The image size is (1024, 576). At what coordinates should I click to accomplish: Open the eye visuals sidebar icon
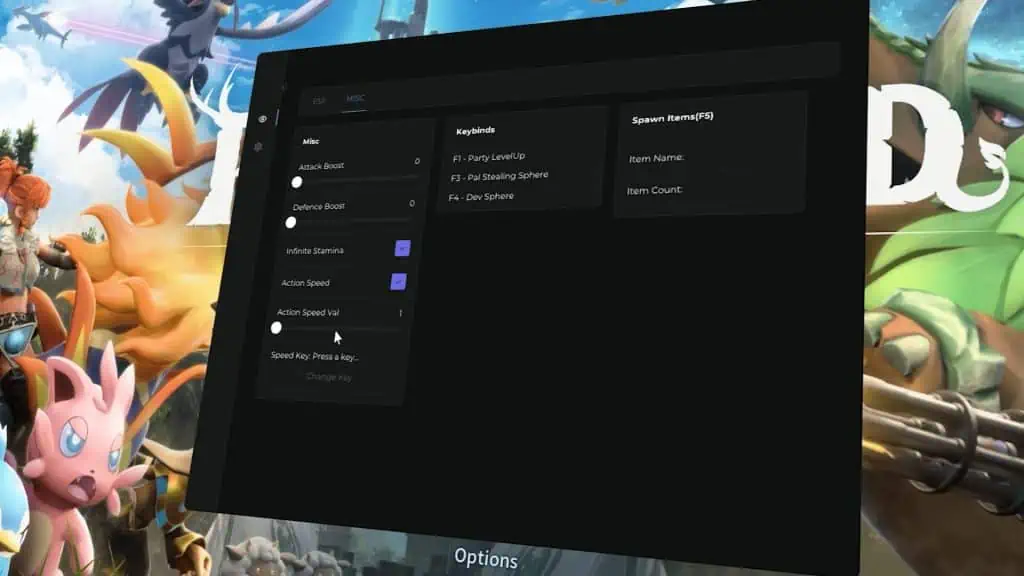coord(263,119)
